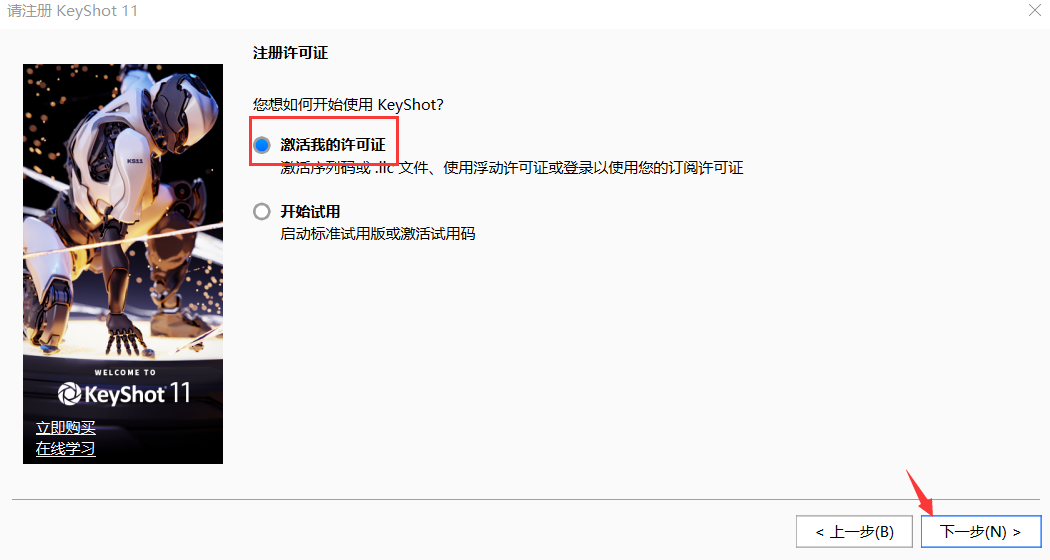Click the robot's white helmet head
Screen dimensions: 1050x560
(x=182, y=100)
